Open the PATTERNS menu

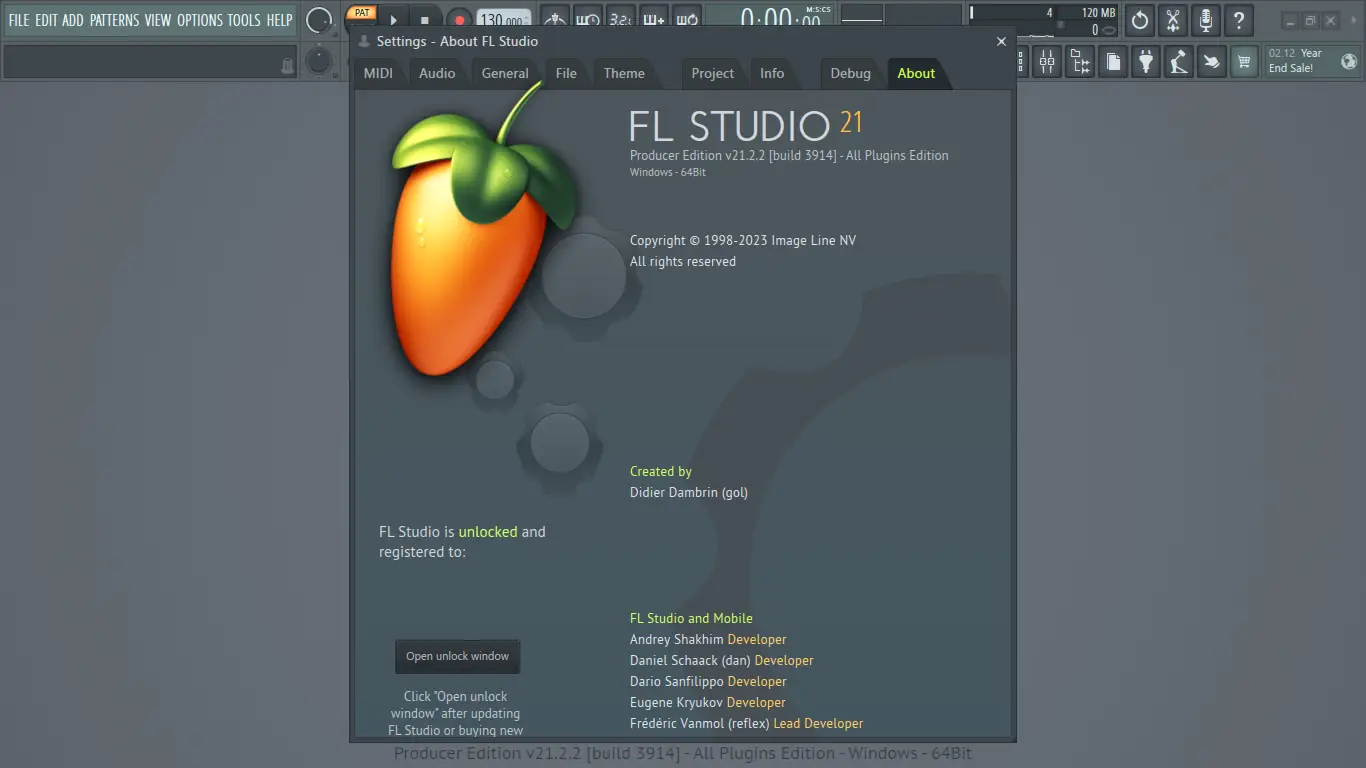pos(115,20)
